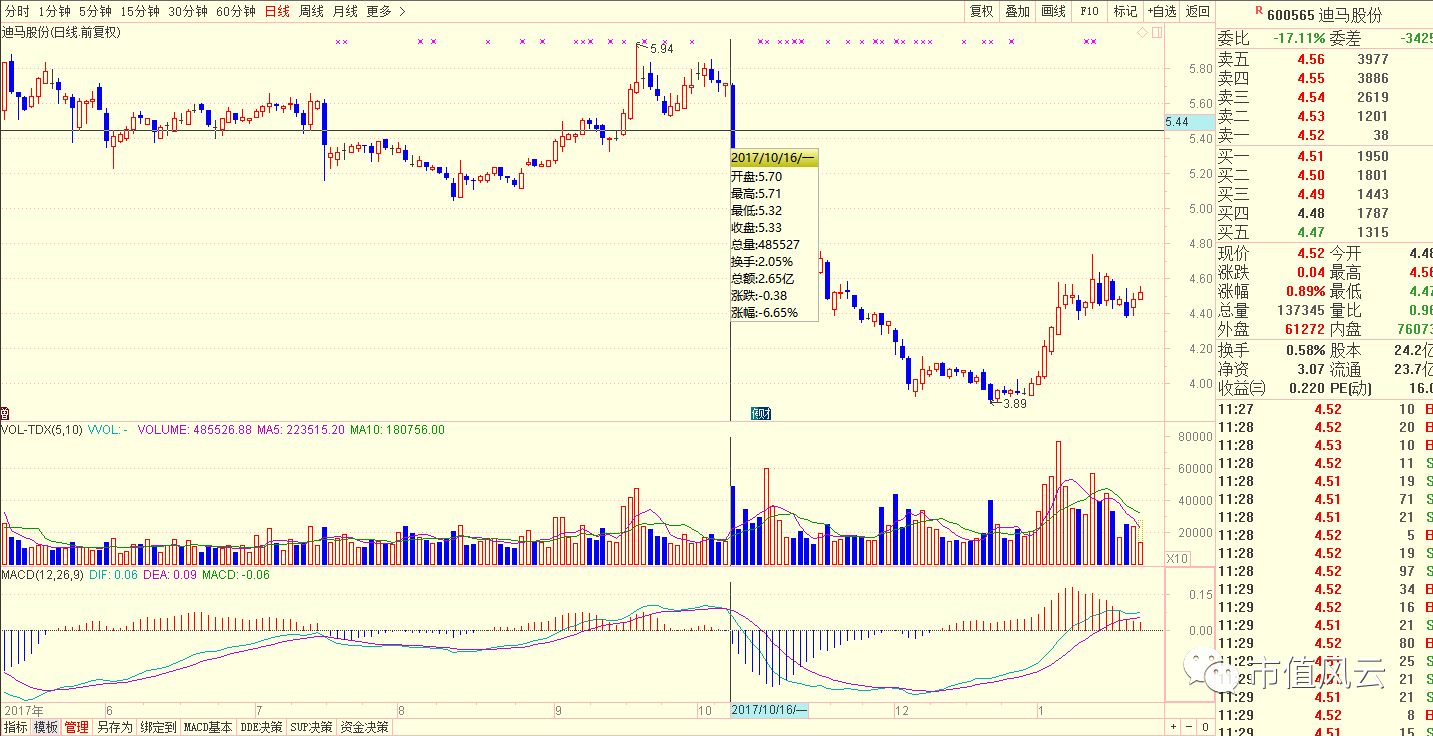Select the DDE决策 template
This screenshot has width=1433, height=736.
coord(262,727)
